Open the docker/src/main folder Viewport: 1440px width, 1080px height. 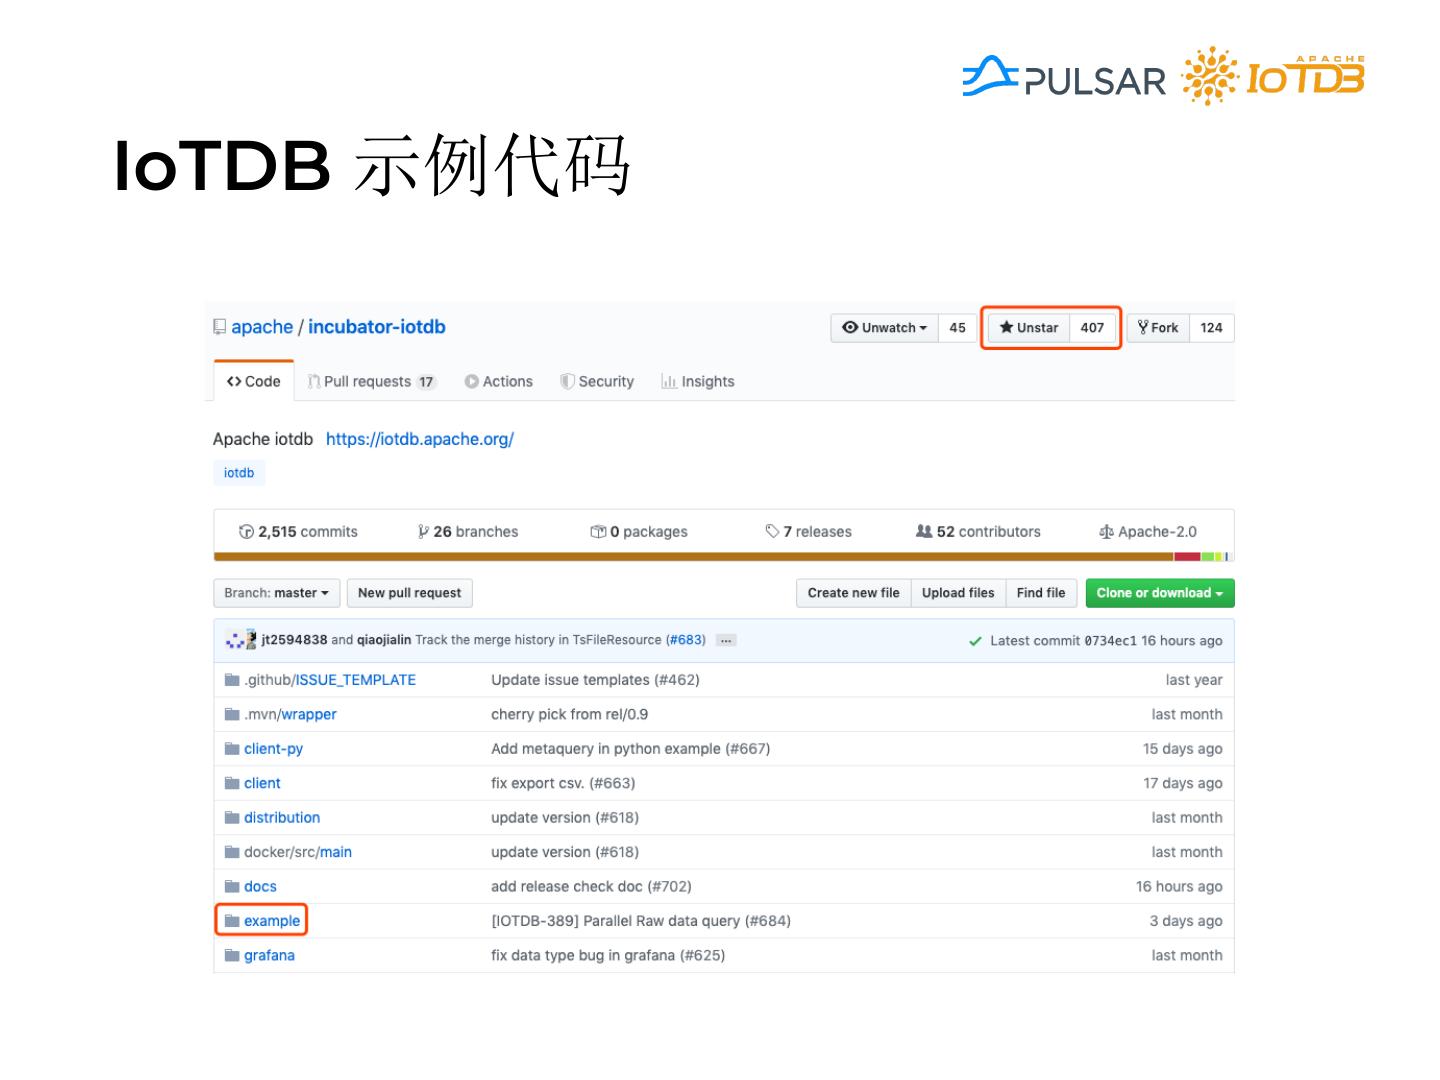coord(298,852)
